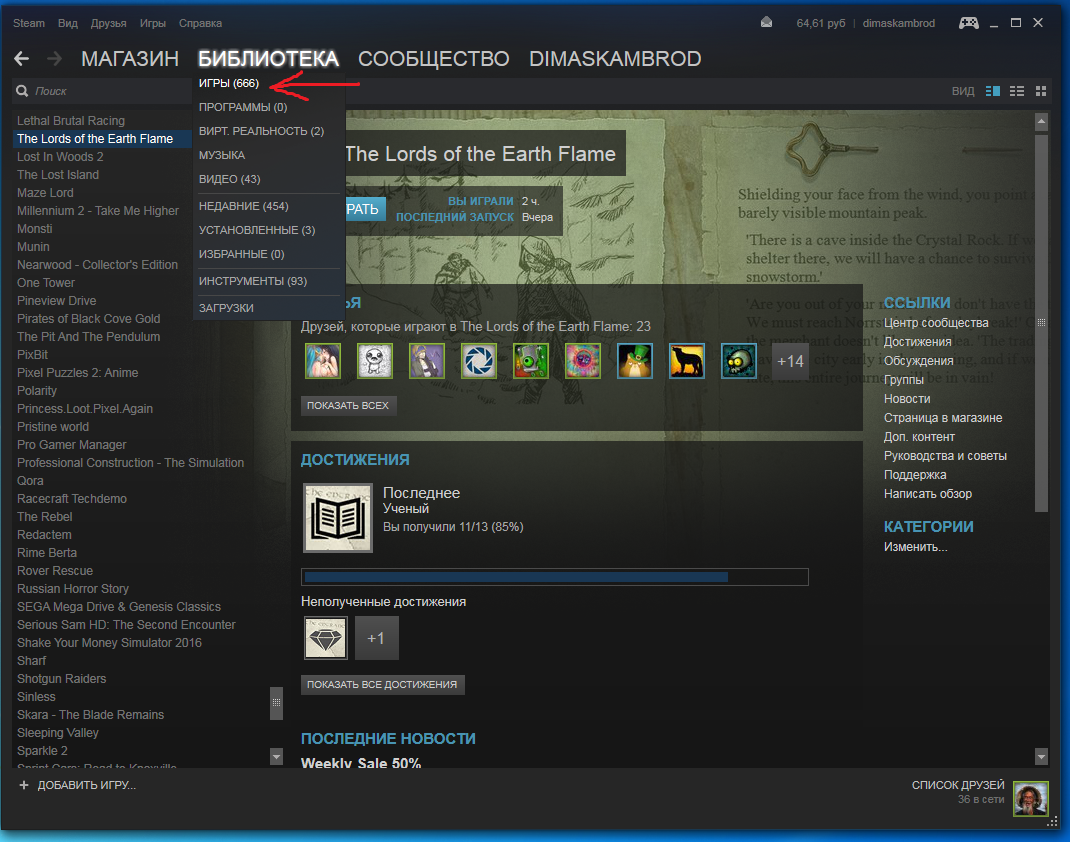1070x842 pixels.
Task: Show the +1 remaining achievements tile
Action: pyautogui.click(x=377, y=638)
